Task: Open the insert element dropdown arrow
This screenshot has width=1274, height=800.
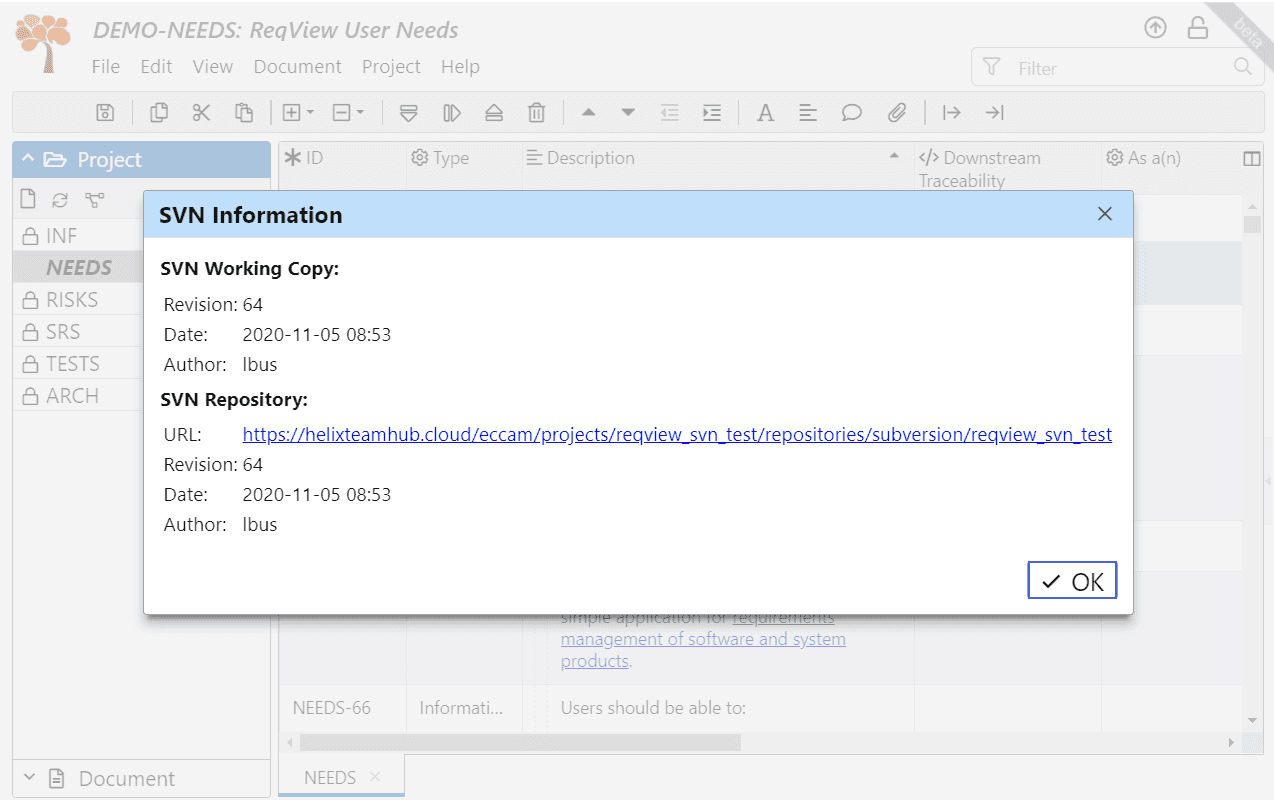Action: point(310,112)
